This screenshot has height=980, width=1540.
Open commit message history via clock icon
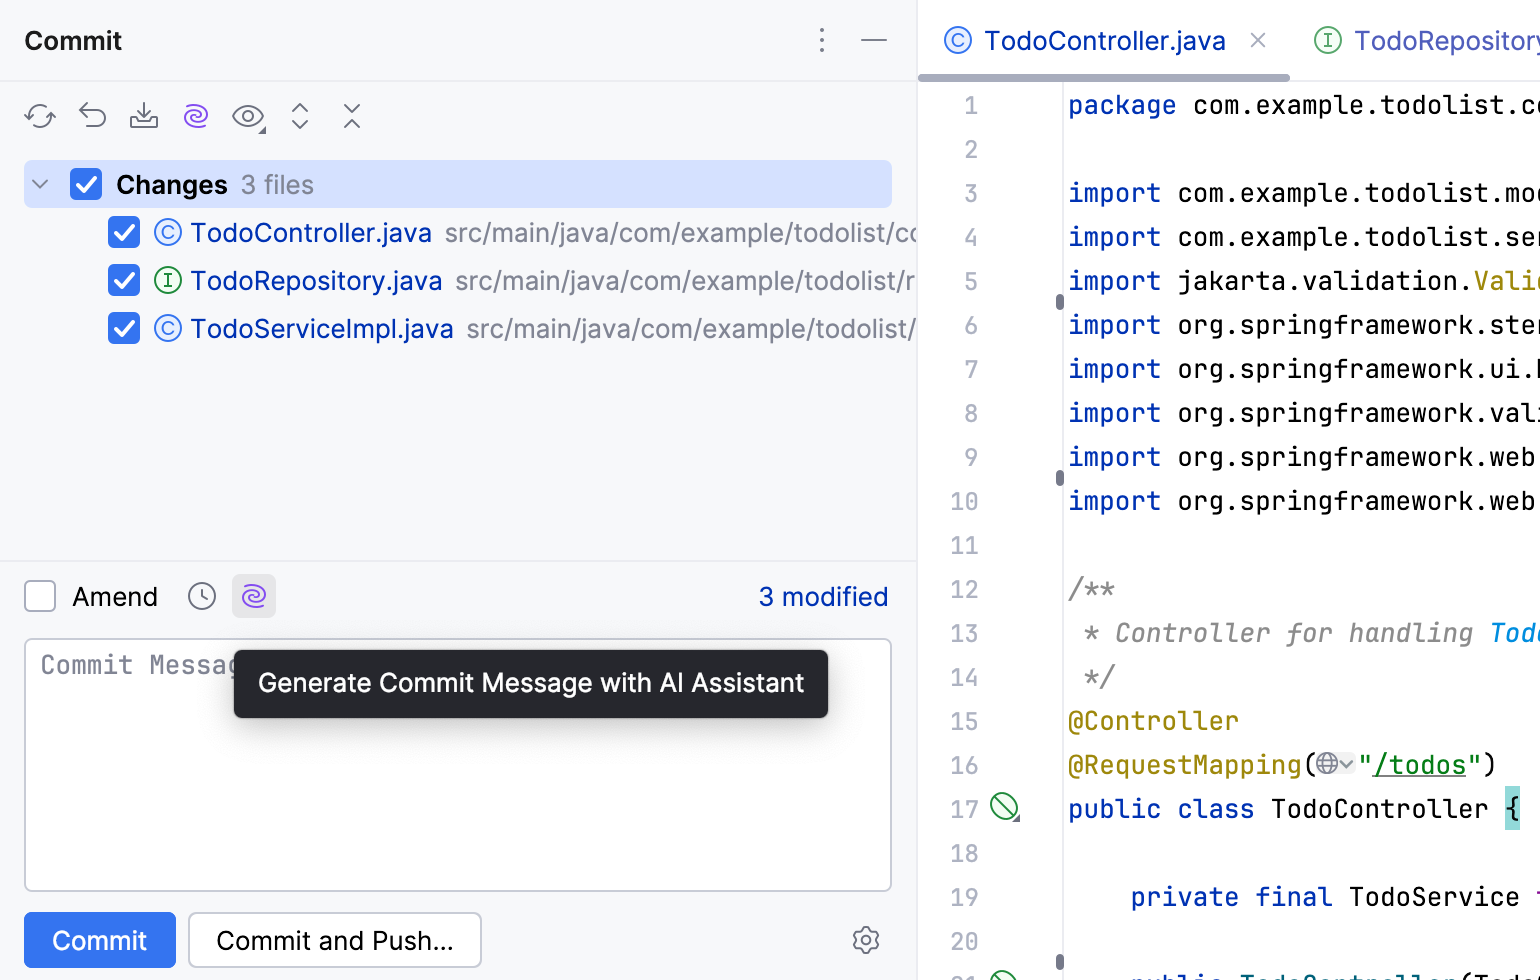(x=201, y=596)
